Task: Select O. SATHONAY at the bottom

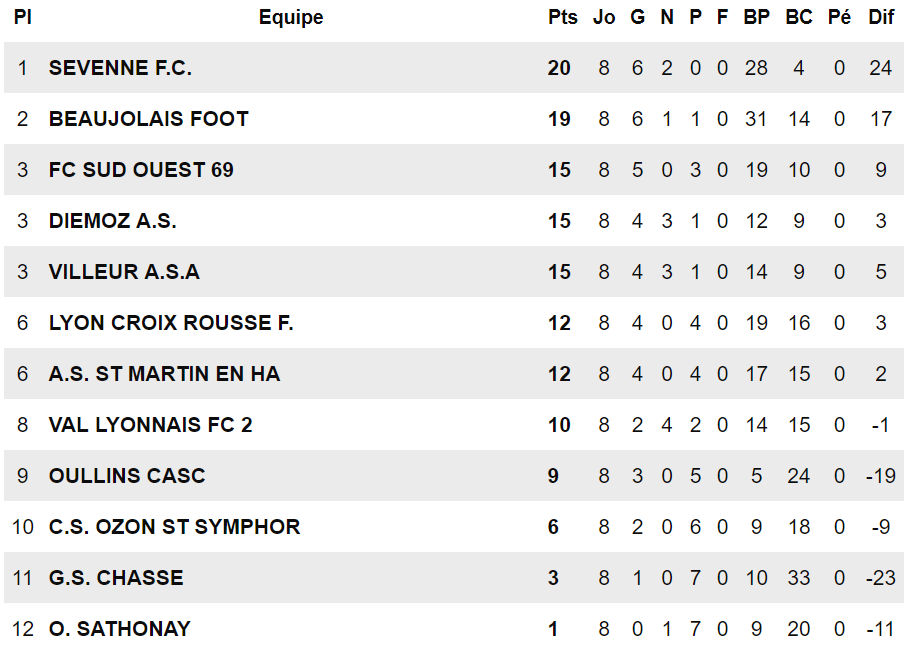Action: pyautogui.click(x=119, y=629)
